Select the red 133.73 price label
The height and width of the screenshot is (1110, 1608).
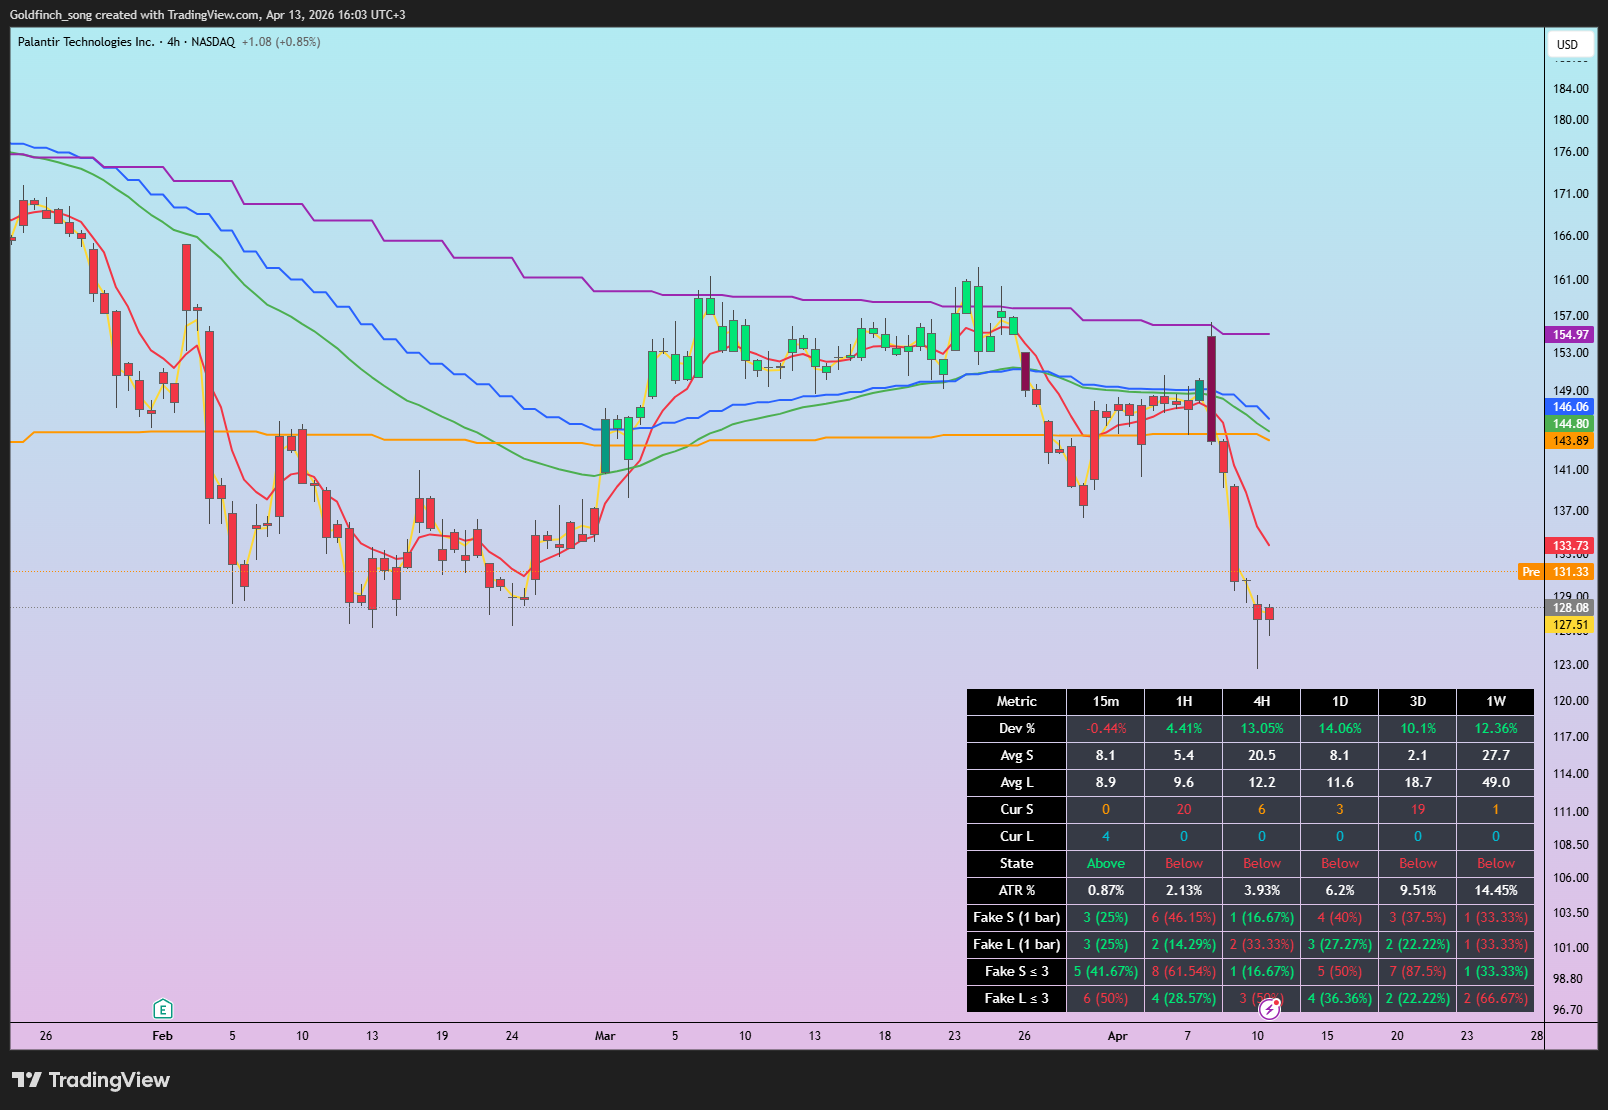pos(1570,546)
